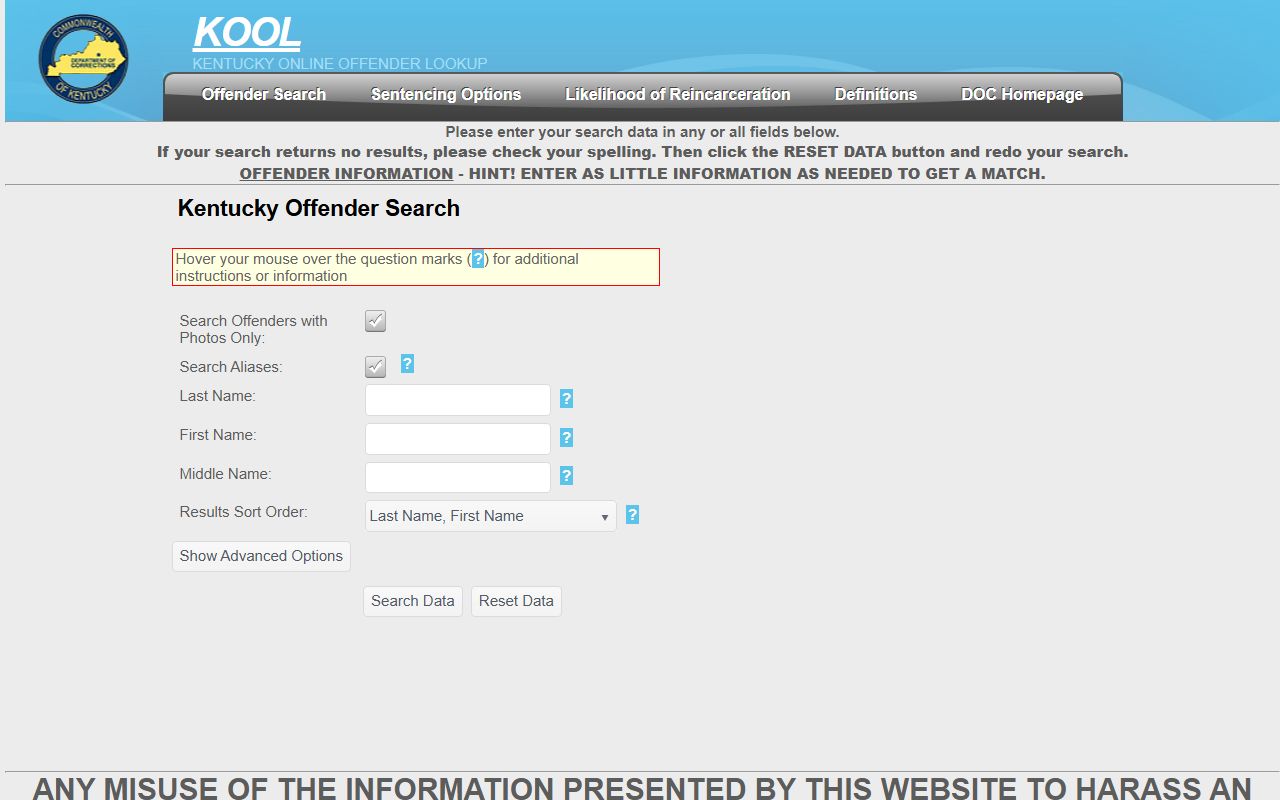Go to Likelihood of Reincarceration page
This screenshot has width=1280, height=800.
click(677, 95)
